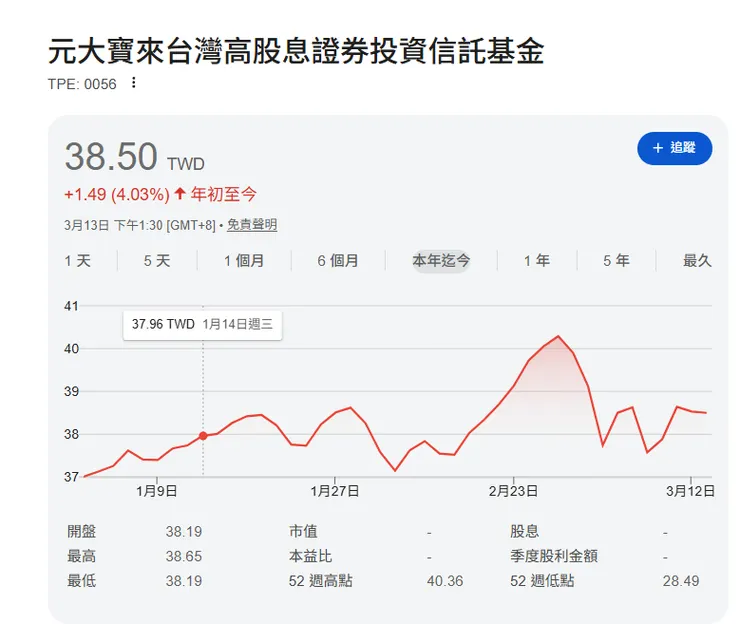The height and width of the screenshot is (640, 740).
Task: Click the 本益比 label
Action: click(x=310, y=556)
